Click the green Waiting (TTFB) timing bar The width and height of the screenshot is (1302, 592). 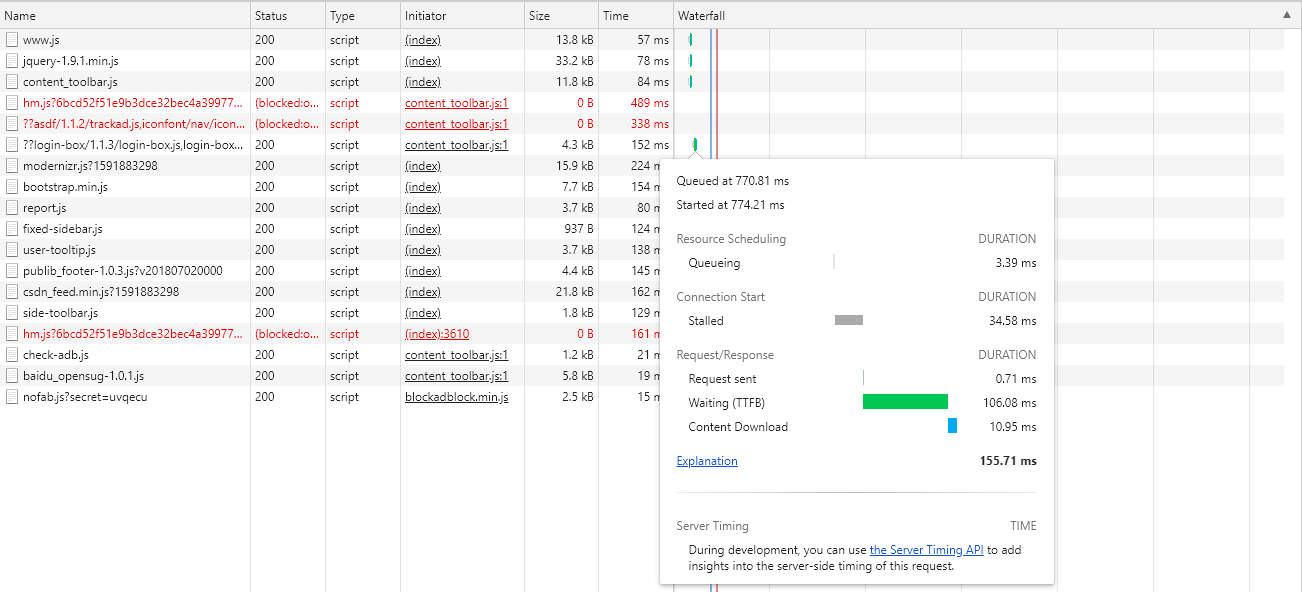(905, 402)
